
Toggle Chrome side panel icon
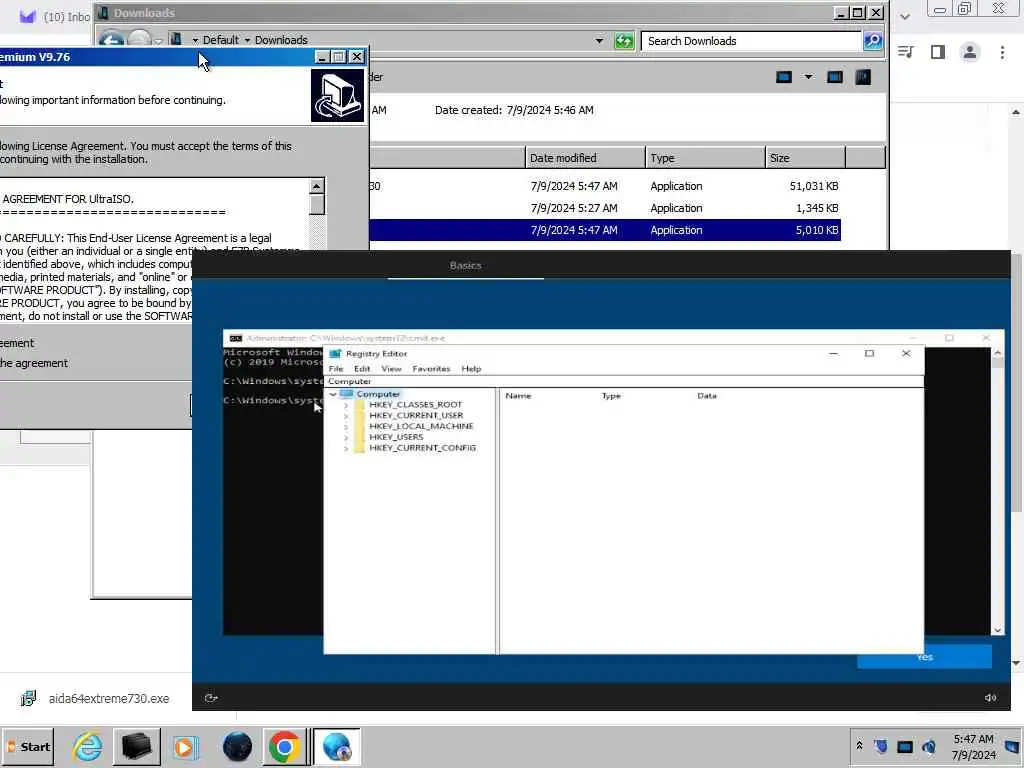938,52
